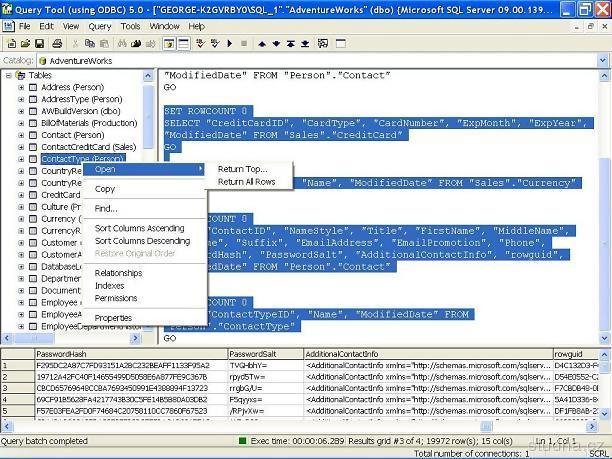Expand the Contact (Person) table node
The height and width of the screenshot is (459, 612).
click(x=21, y=135)
